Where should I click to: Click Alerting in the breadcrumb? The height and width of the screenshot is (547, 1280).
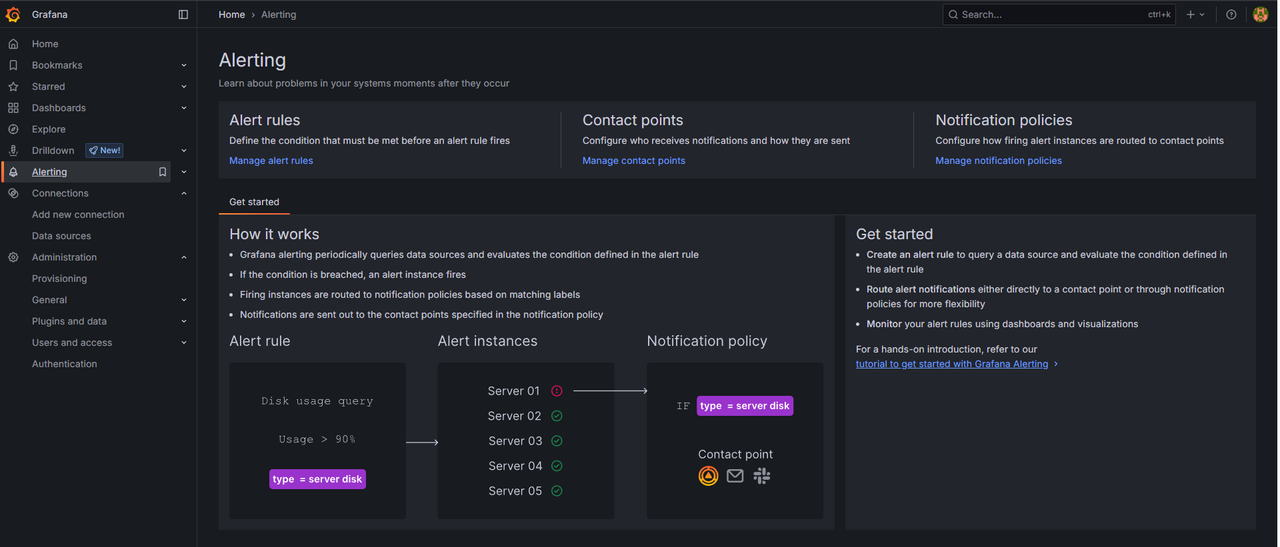click(279, 14)
